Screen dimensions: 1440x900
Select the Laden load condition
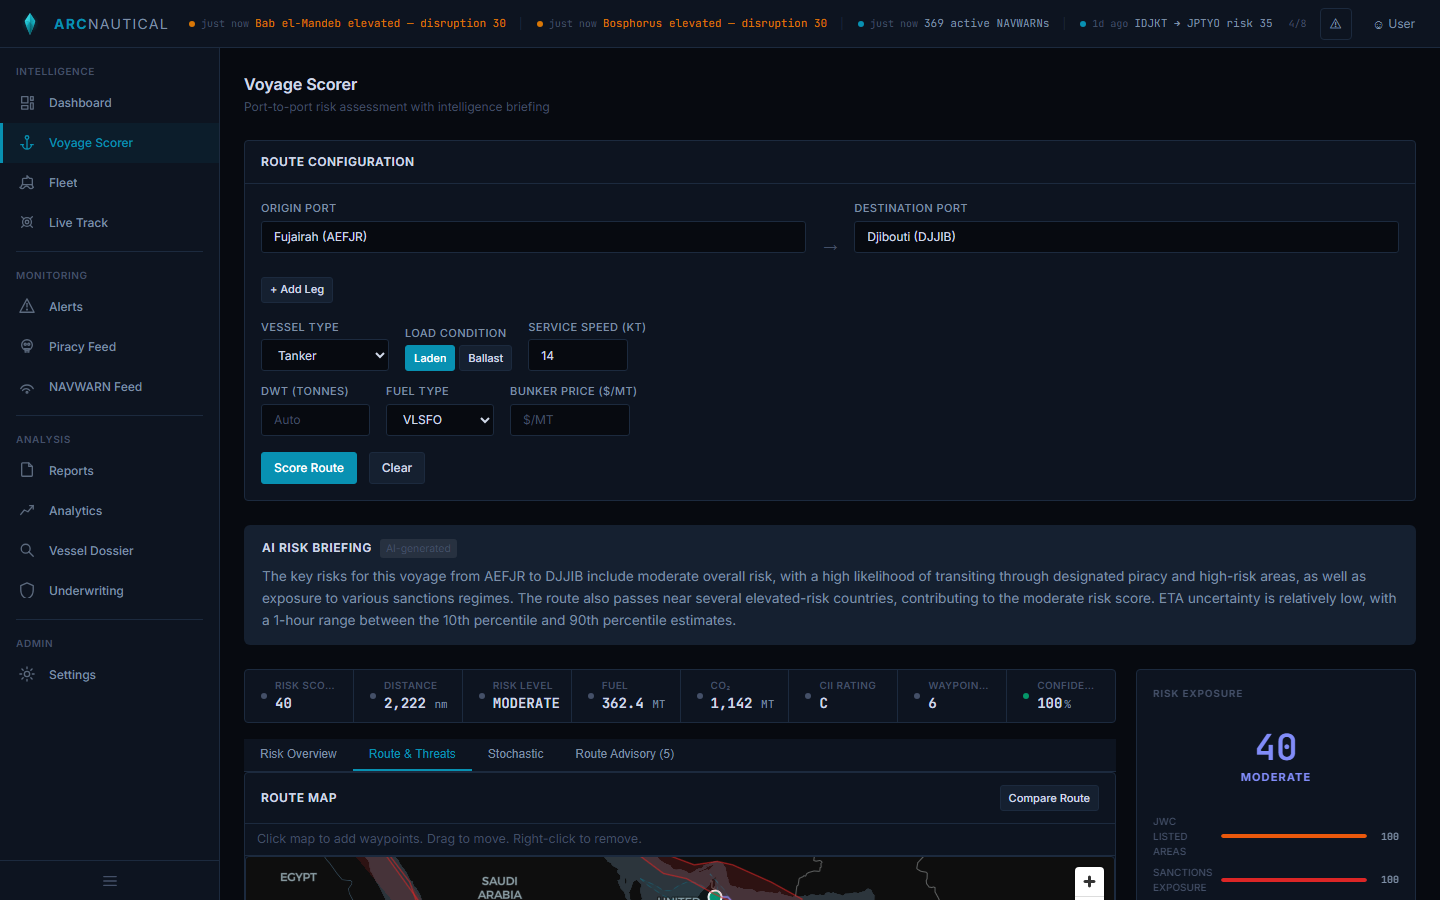(430, 358)
